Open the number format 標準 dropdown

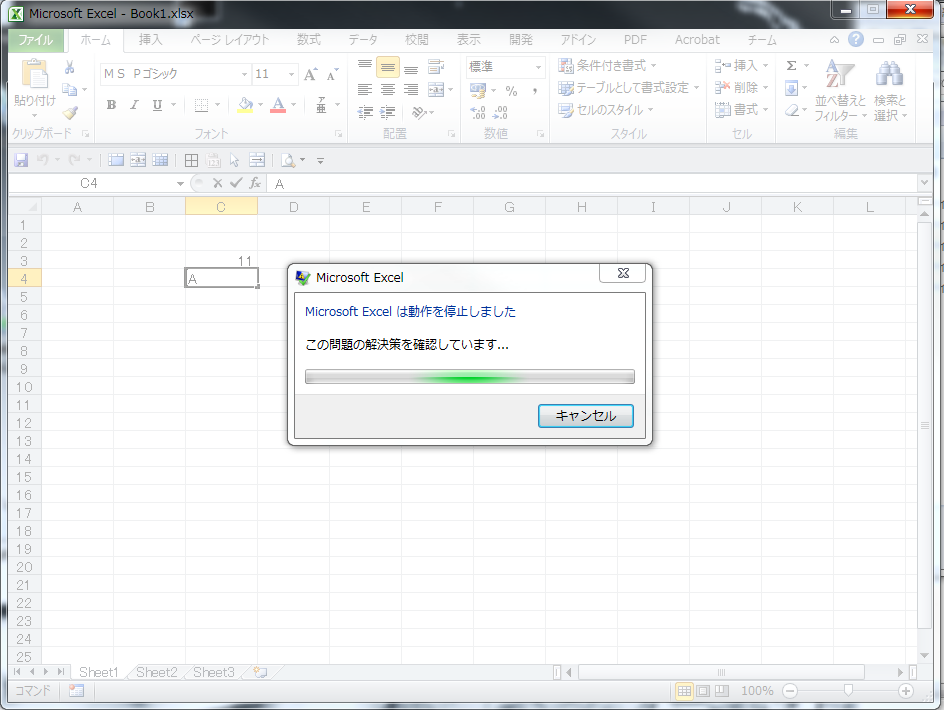(538, 67)
